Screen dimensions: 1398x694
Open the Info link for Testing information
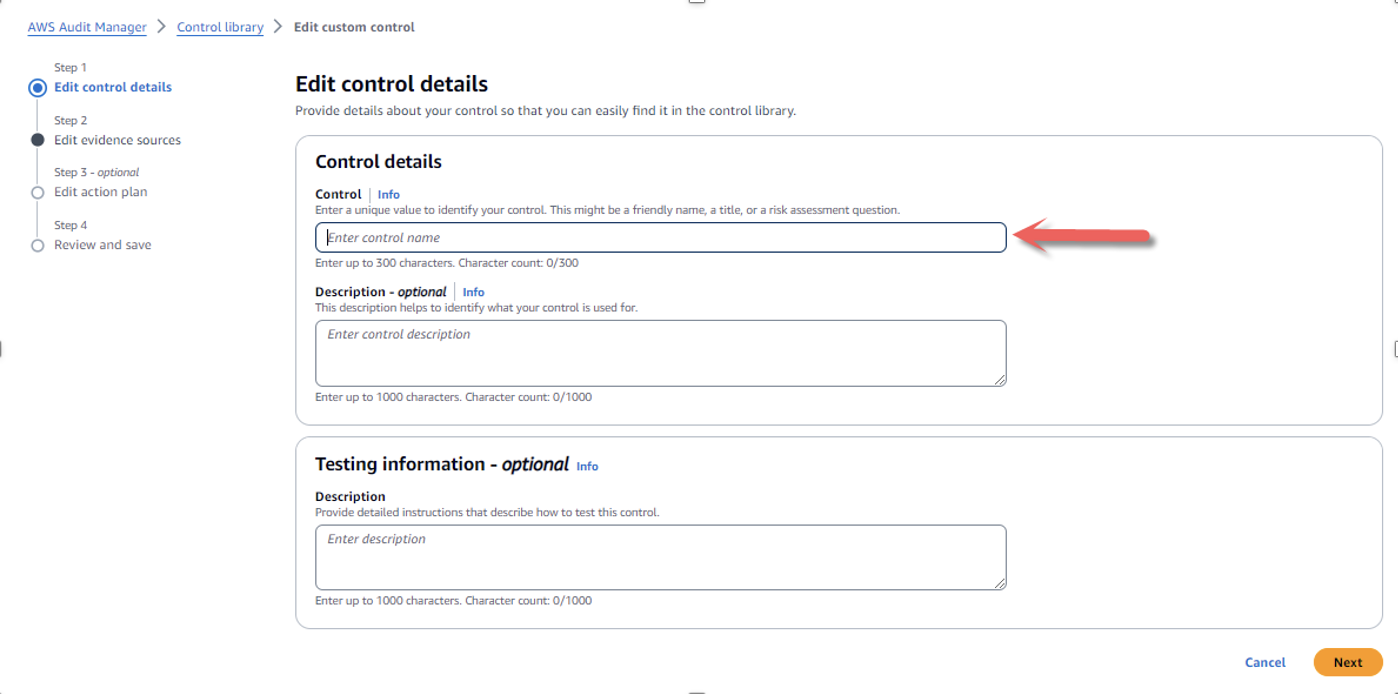[x=587, y=466]
